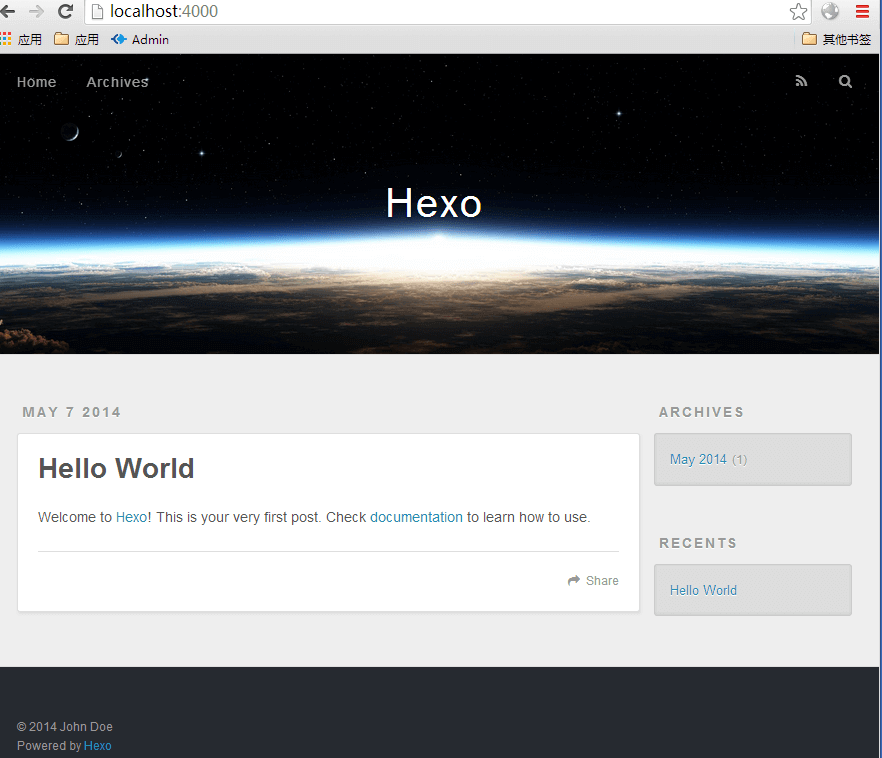Open the RSS feed icon
This screenshot has width=882, height=758.
click(x=801, y=82)
